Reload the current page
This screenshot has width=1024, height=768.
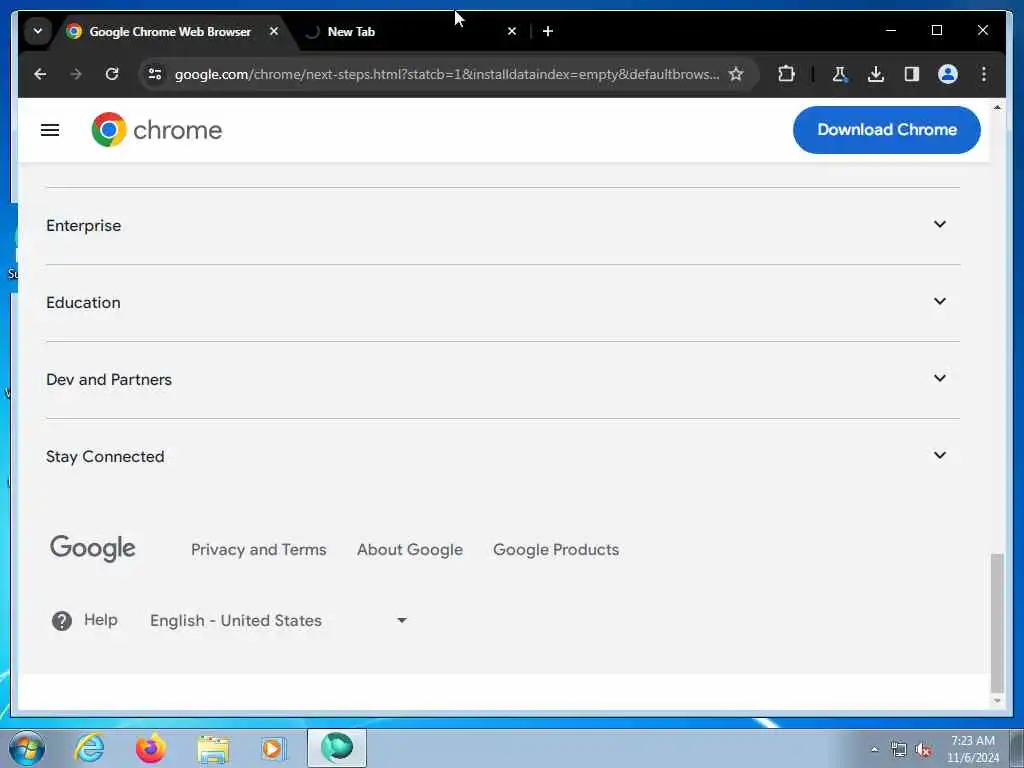(112, 74)
